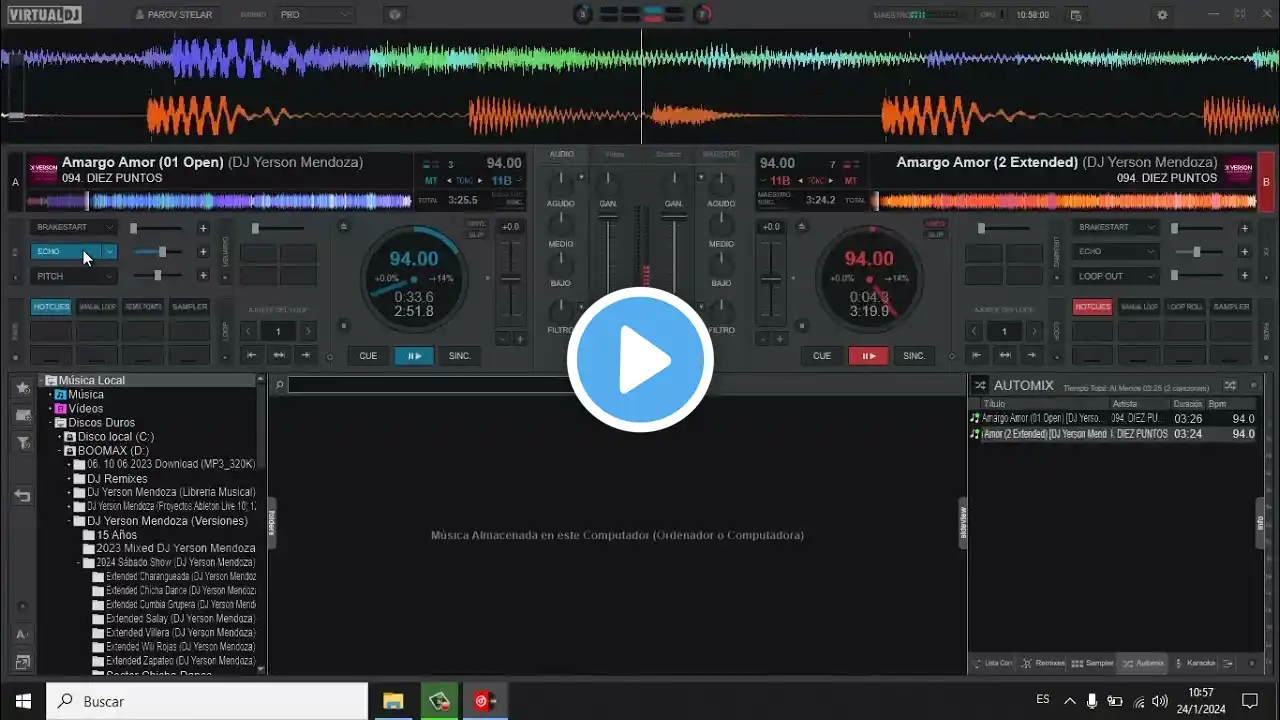Screen dimensions: 1280x720
Task: Select HOTCUES pad tab on deck B
Action: (x=1093, y=307)
